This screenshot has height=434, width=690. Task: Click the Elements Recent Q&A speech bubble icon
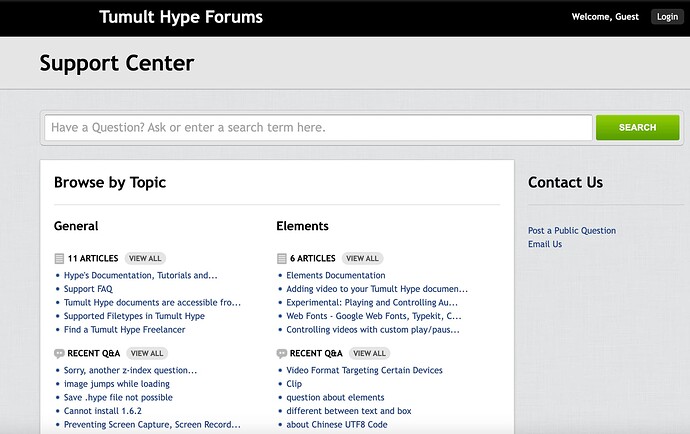282,353
